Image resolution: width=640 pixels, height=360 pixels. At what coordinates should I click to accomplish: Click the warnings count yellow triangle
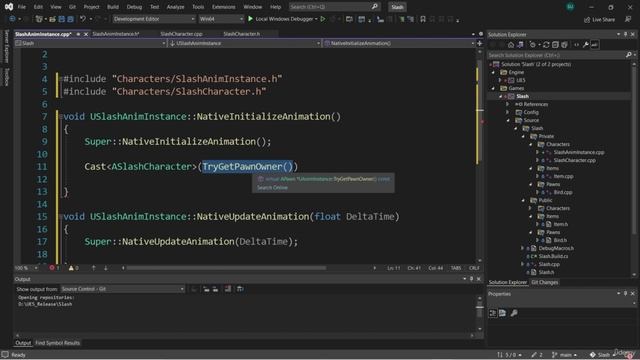click(x=71, y=268)
